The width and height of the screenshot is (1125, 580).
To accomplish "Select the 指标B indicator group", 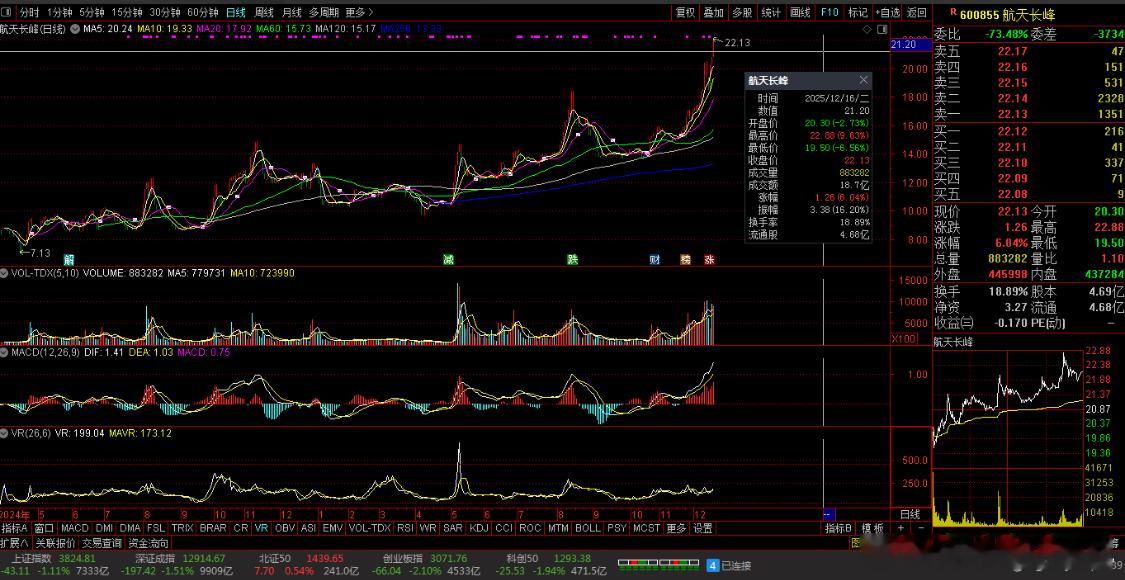I will coord(838,528).
